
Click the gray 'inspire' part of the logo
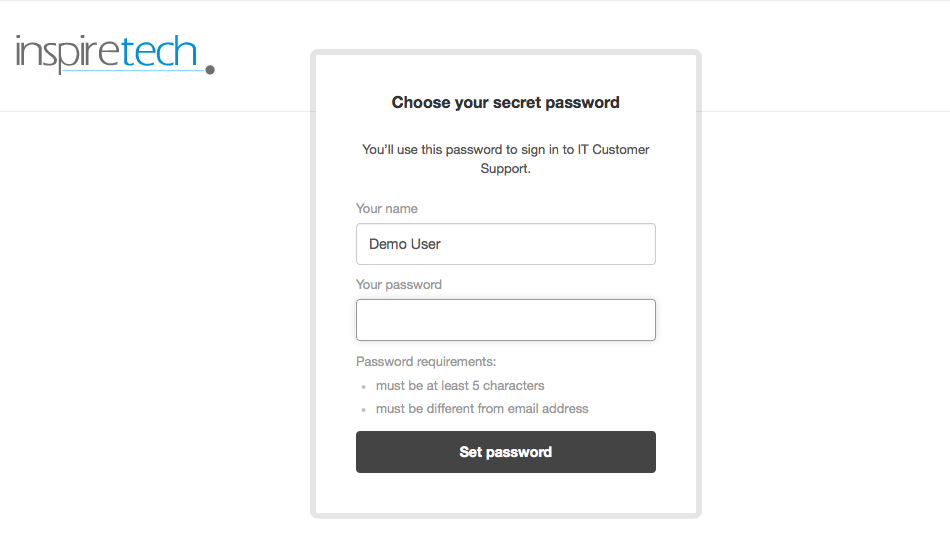click(68, 53)
